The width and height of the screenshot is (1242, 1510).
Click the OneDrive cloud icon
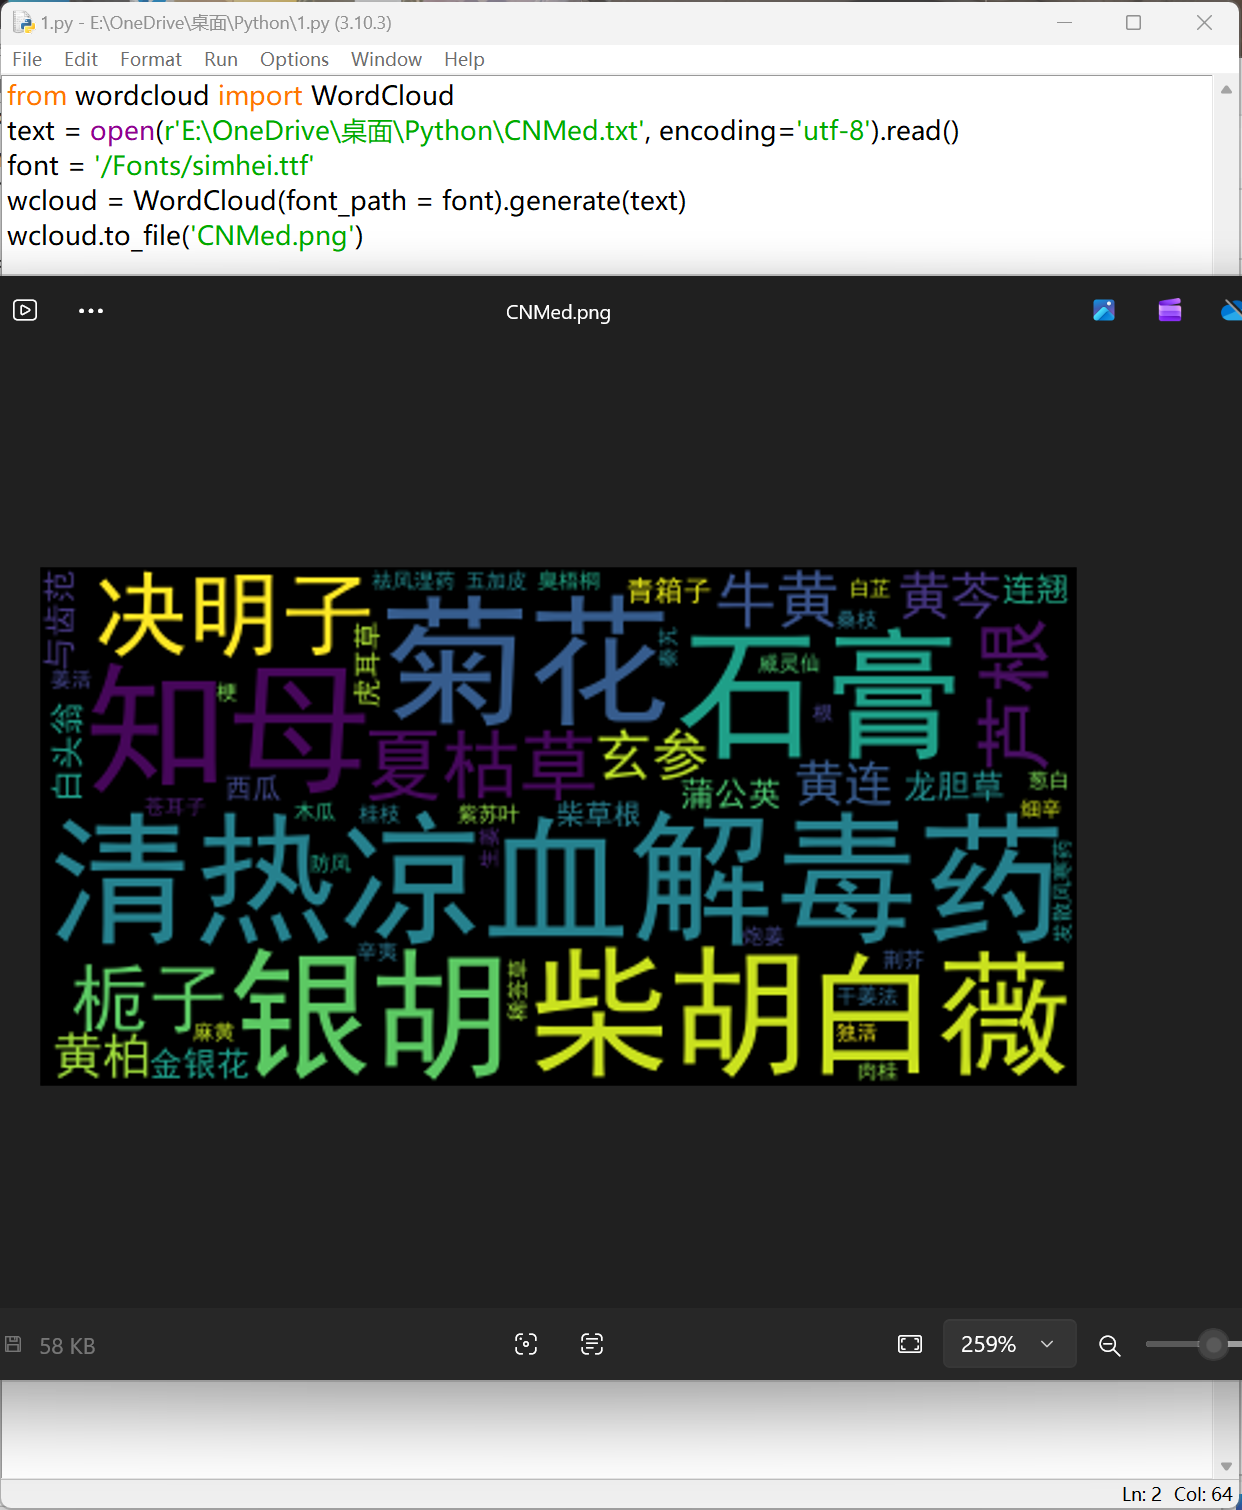coord(1232,310)
